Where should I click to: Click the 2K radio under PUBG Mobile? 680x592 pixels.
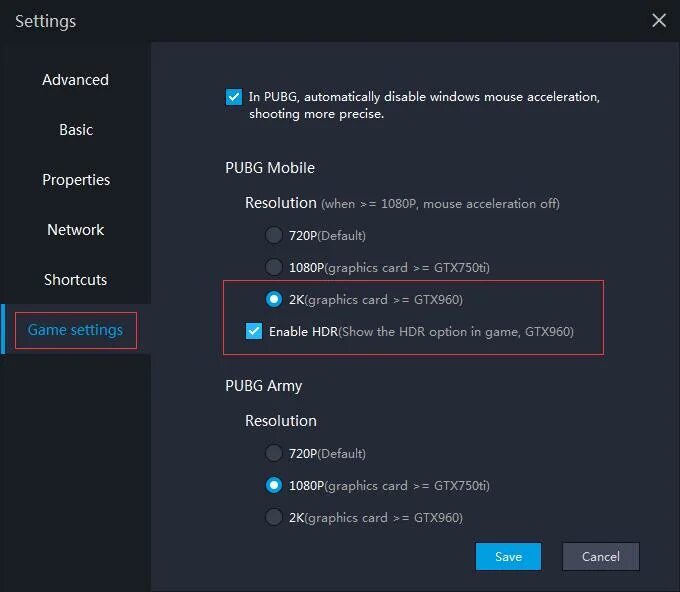pos(273,299)
